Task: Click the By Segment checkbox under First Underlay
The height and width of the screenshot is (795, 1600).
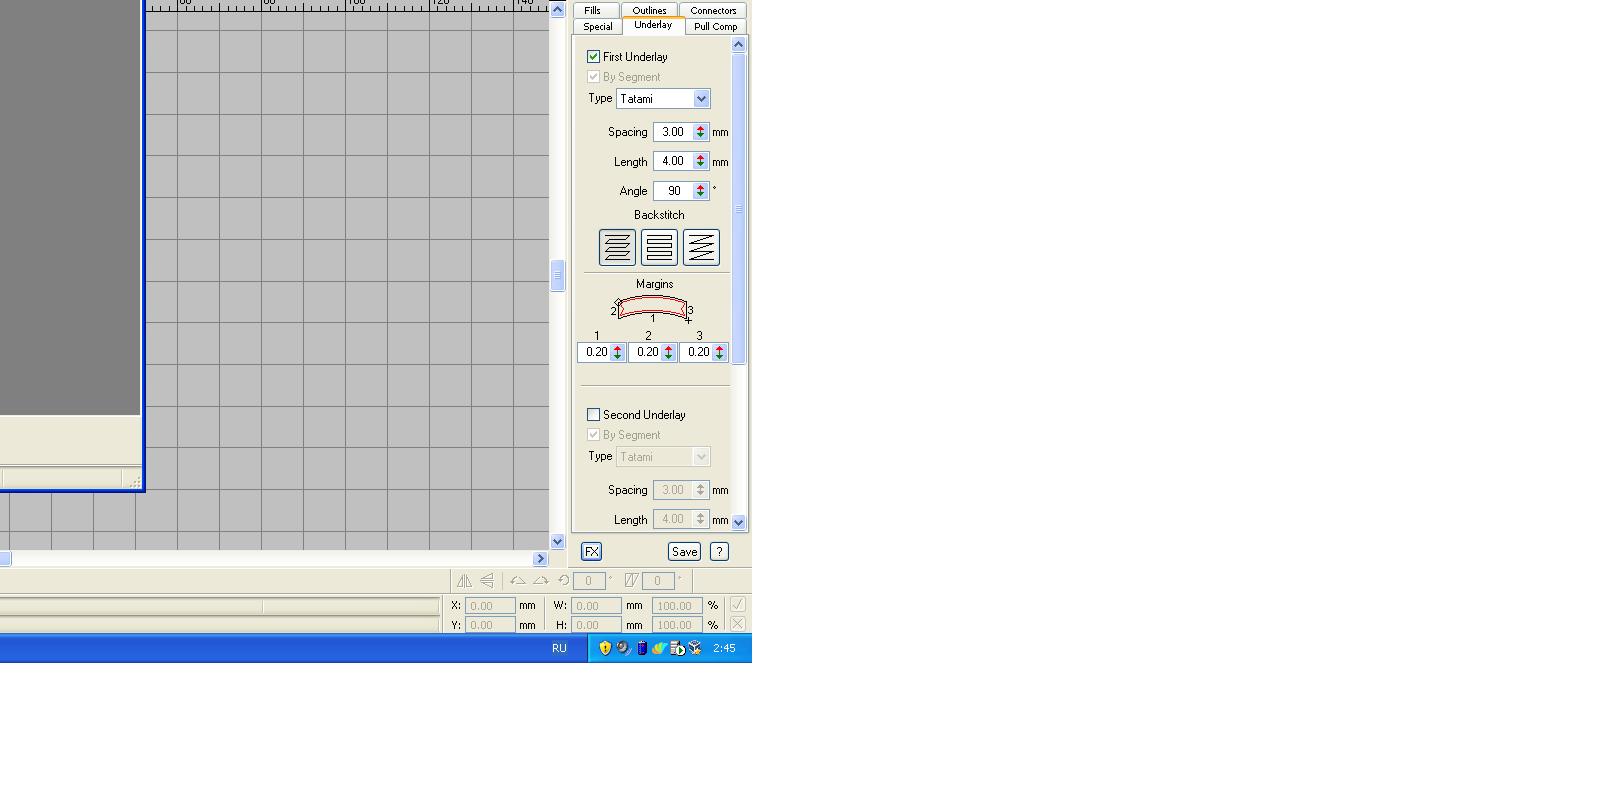Action: [593, 77]
